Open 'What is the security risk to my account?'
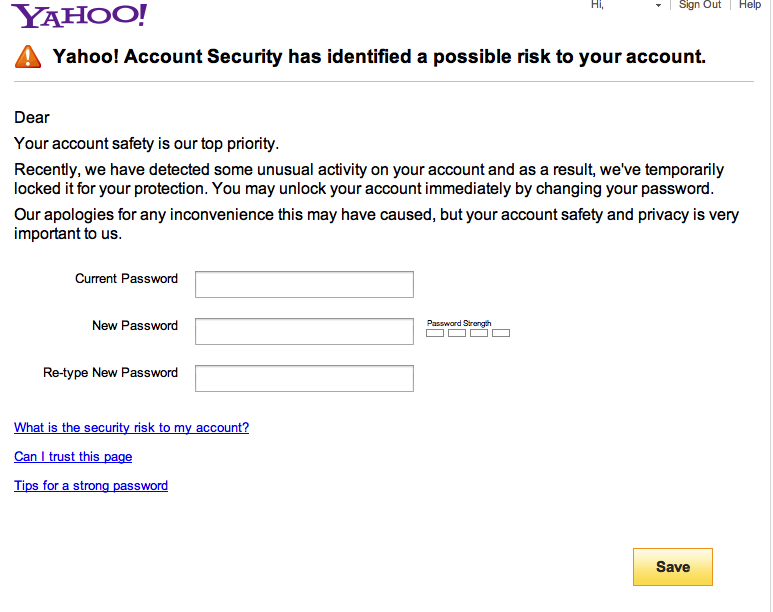Viewport: 773px width, 612px height. [131, 428]
